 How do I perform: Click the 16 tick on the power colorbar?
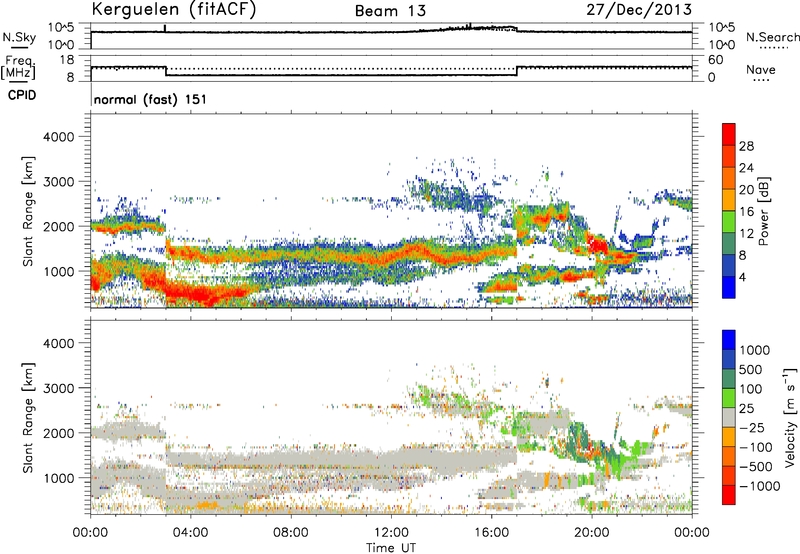pyautogui.click(x=746, y=212)
